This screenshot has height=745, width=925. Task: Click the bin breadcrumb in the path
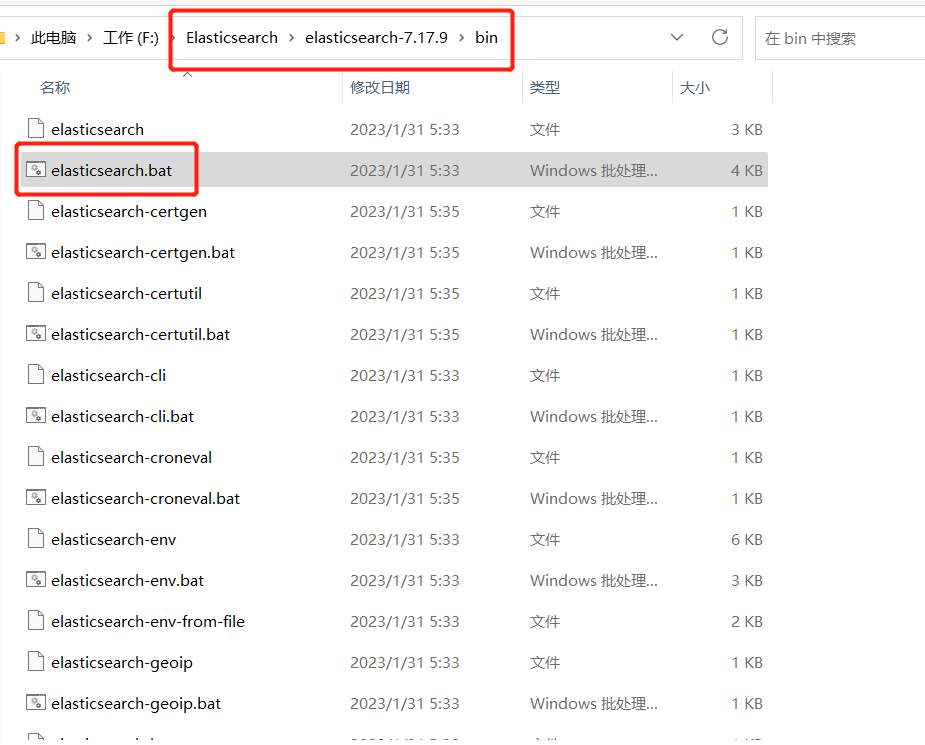[486, 38]
